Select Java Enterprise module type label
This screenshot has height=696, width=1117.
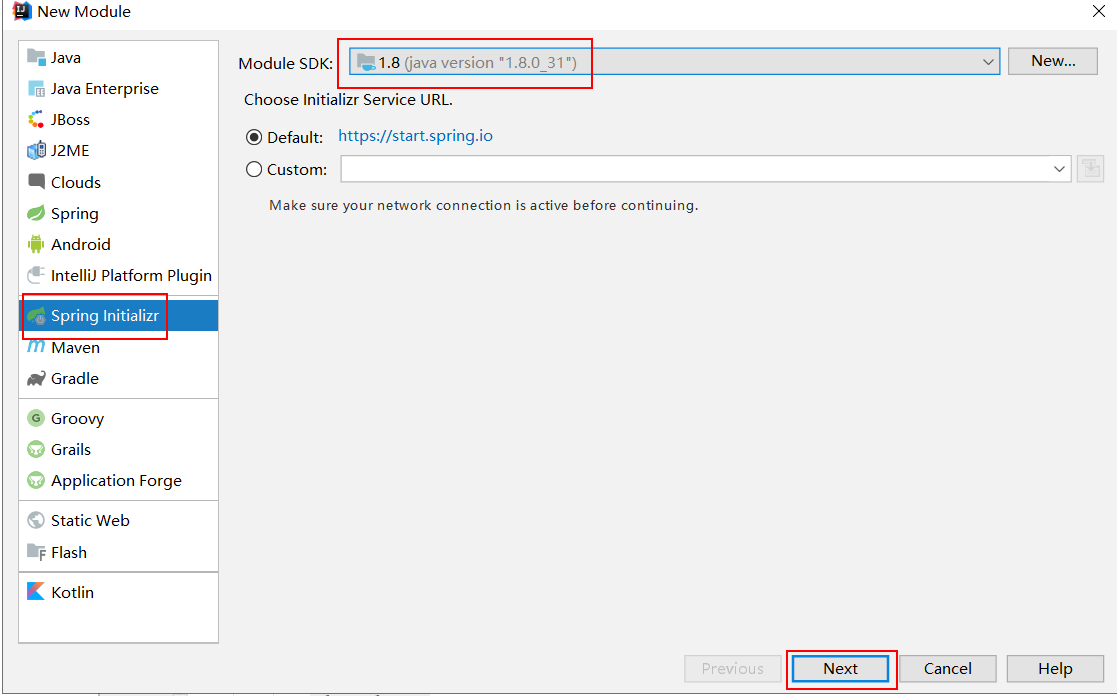click(x=105, y=89)
